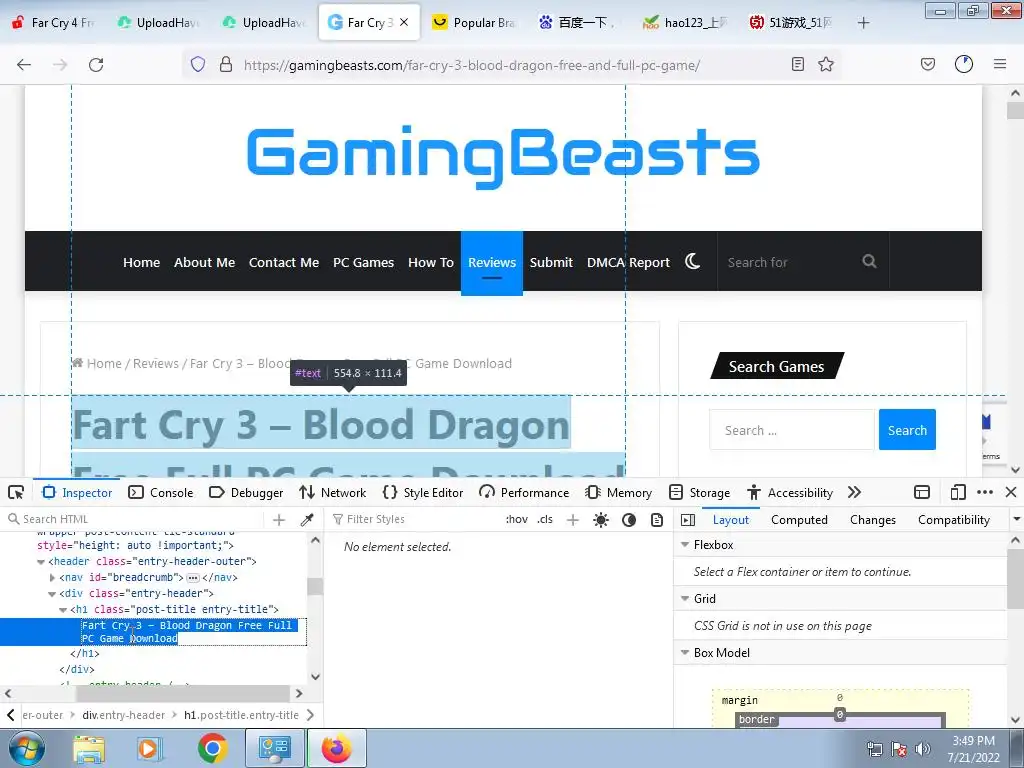Click the tracking protection shield icon
Screen dimensions: 1024x768
pyautogui.click(x=198, y=64)
